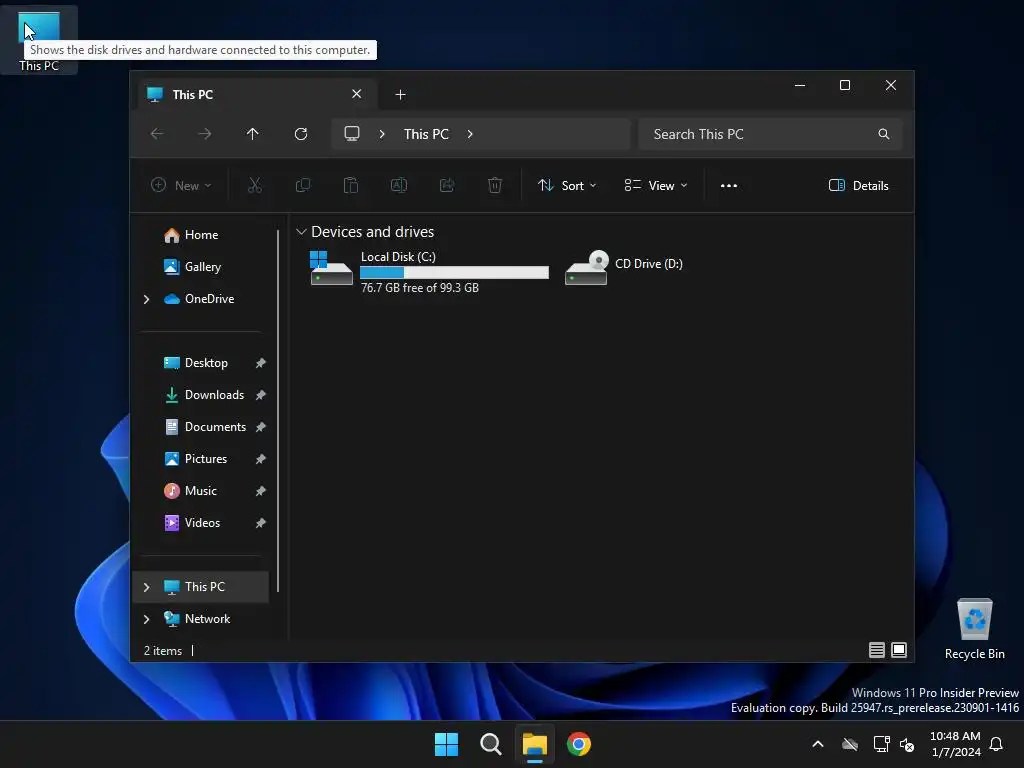Expand the OneDrive tree node
Image resolution: width=1024 pixels, height=768 pixels.
click(x=146, y=299)
